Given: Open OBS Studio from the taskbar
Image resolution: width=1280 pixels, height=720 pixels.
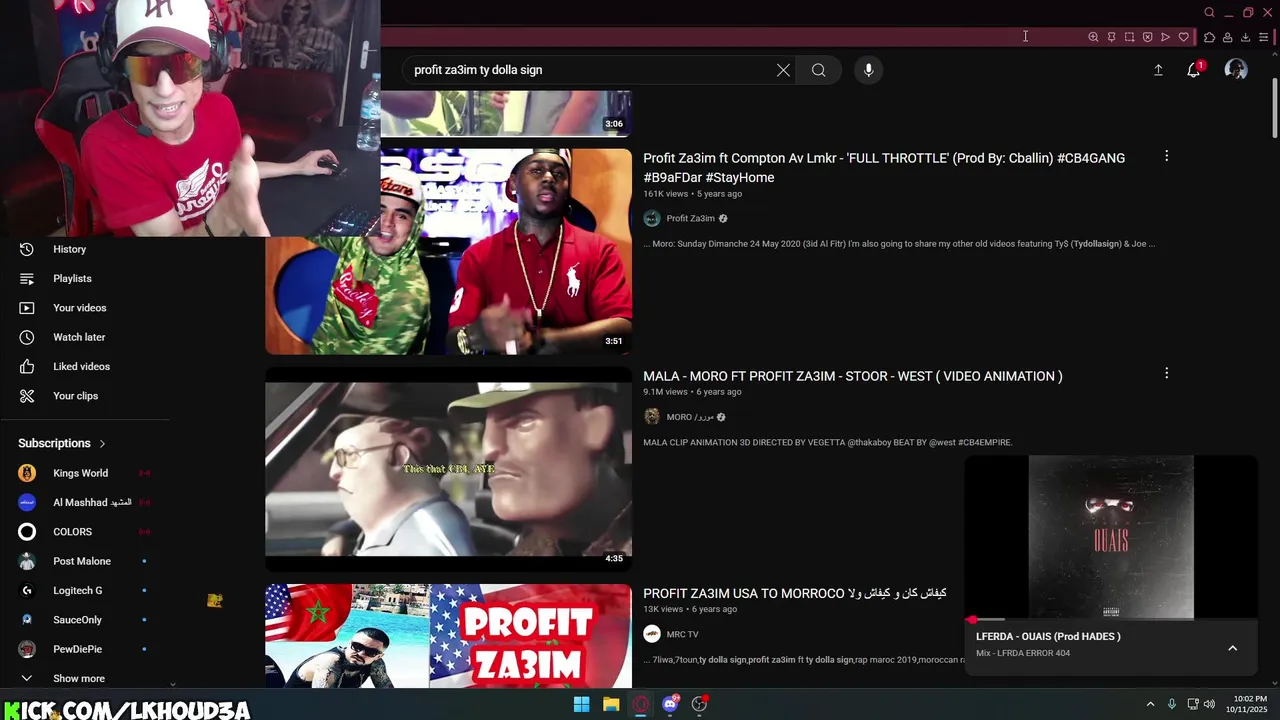Looking at the screenshot, I should point(700,704).
